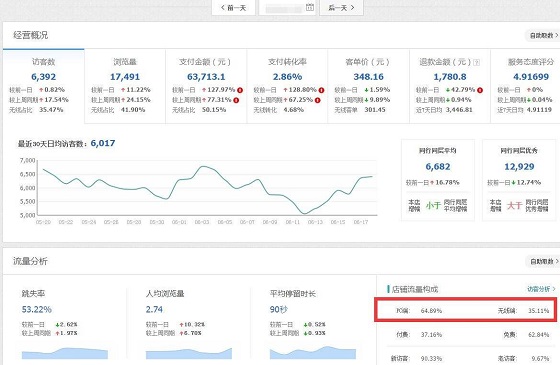Click red alert icon beside 128.80% conversion change

pos(321,90)
